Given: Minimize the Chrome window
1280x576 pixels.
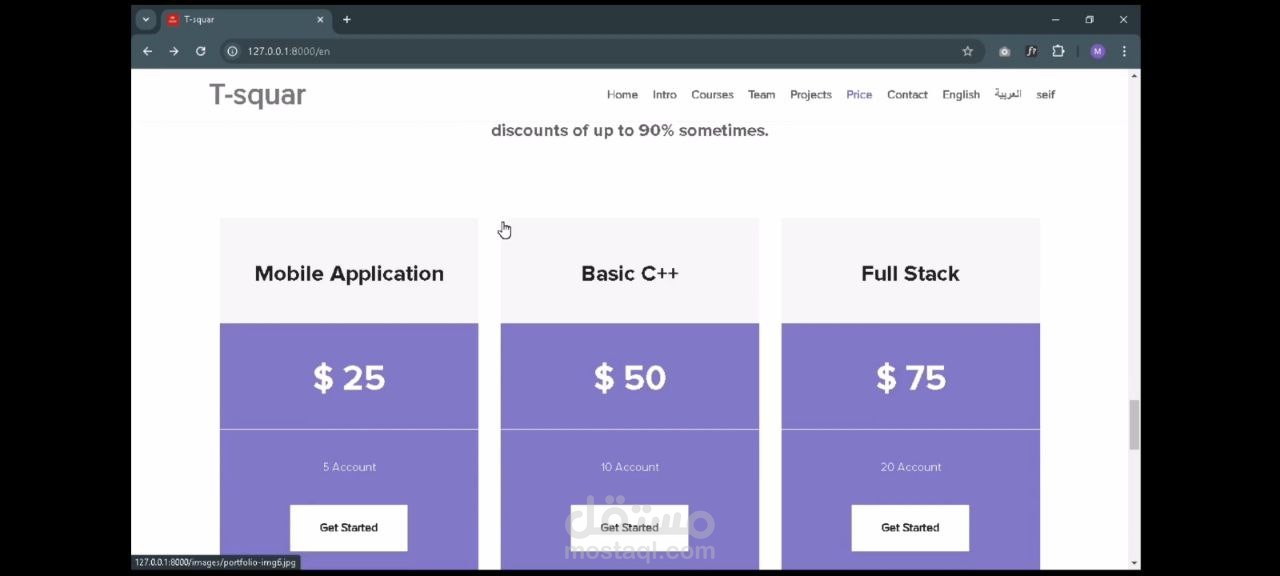Looking at the screenshot, I should coord(1055,20).
